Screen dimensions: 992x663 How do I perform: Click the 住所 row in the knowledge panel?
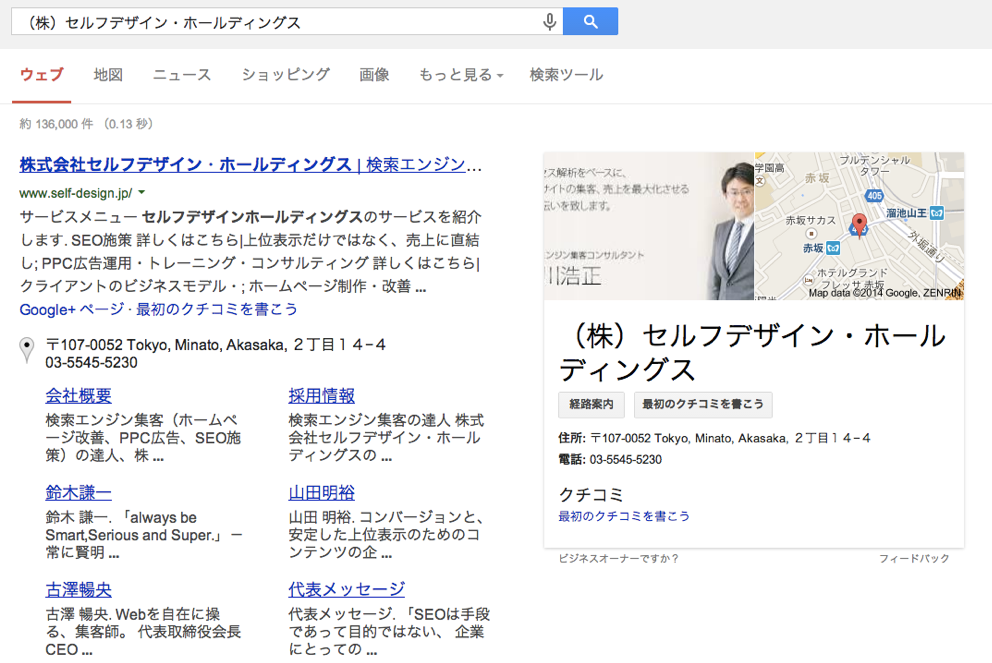714,438
